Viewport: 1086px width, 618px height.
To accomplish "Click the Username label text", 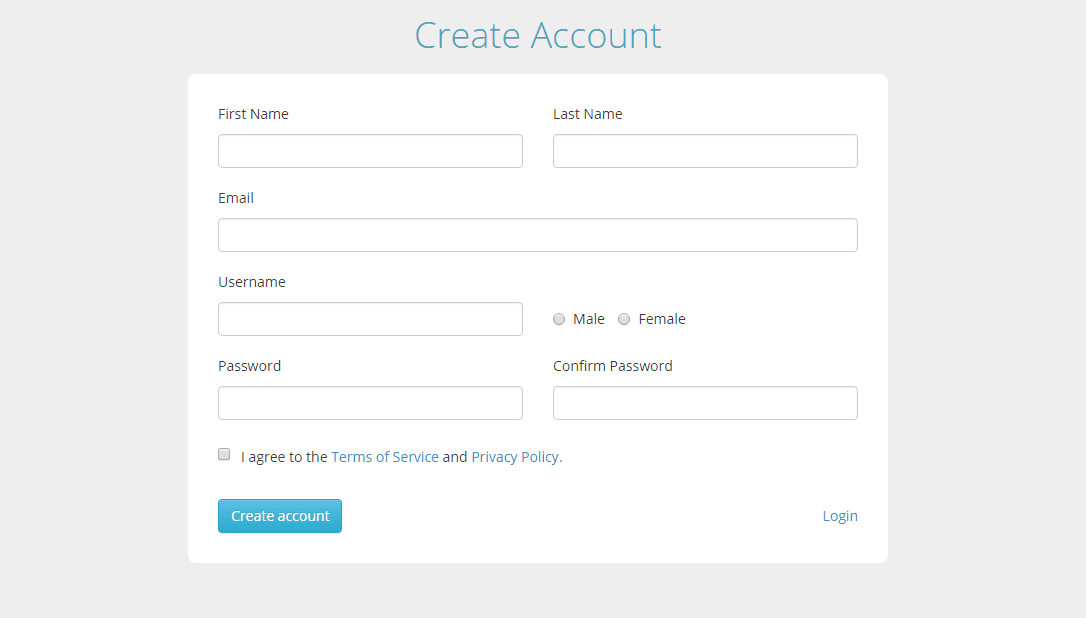I will coord(252,282).
